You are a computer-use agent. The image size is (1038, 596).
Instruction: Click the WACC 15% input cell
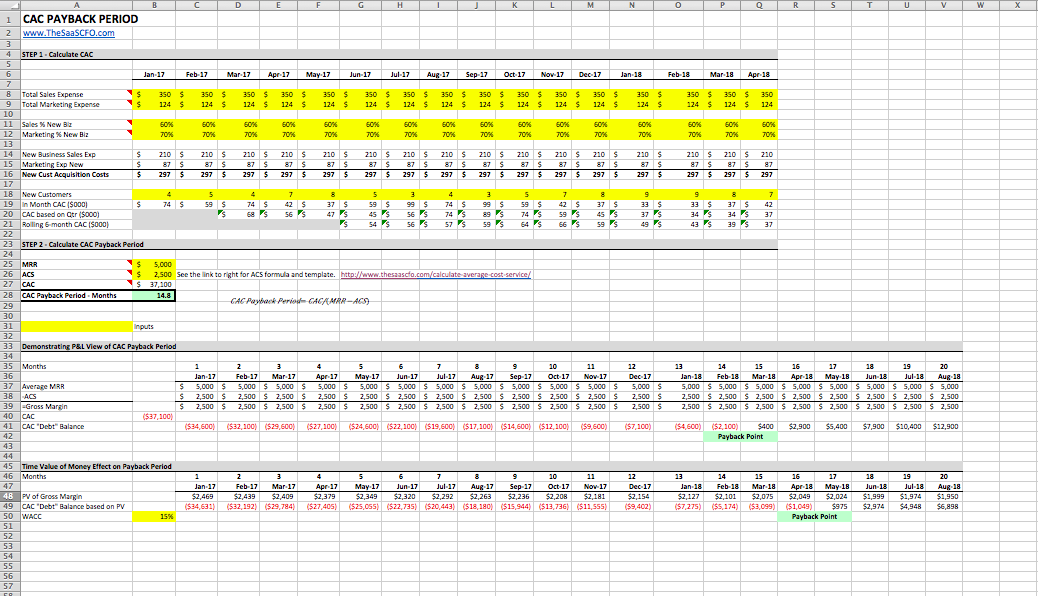point(155,516)
